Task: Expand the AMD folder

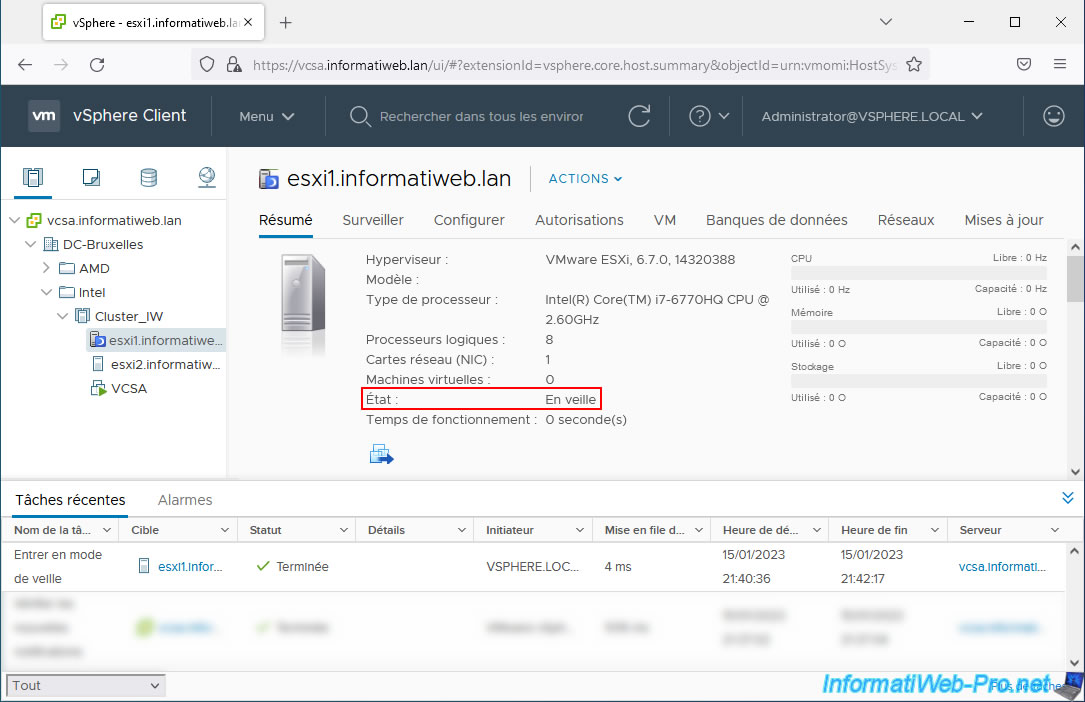Action: [46, 268]
